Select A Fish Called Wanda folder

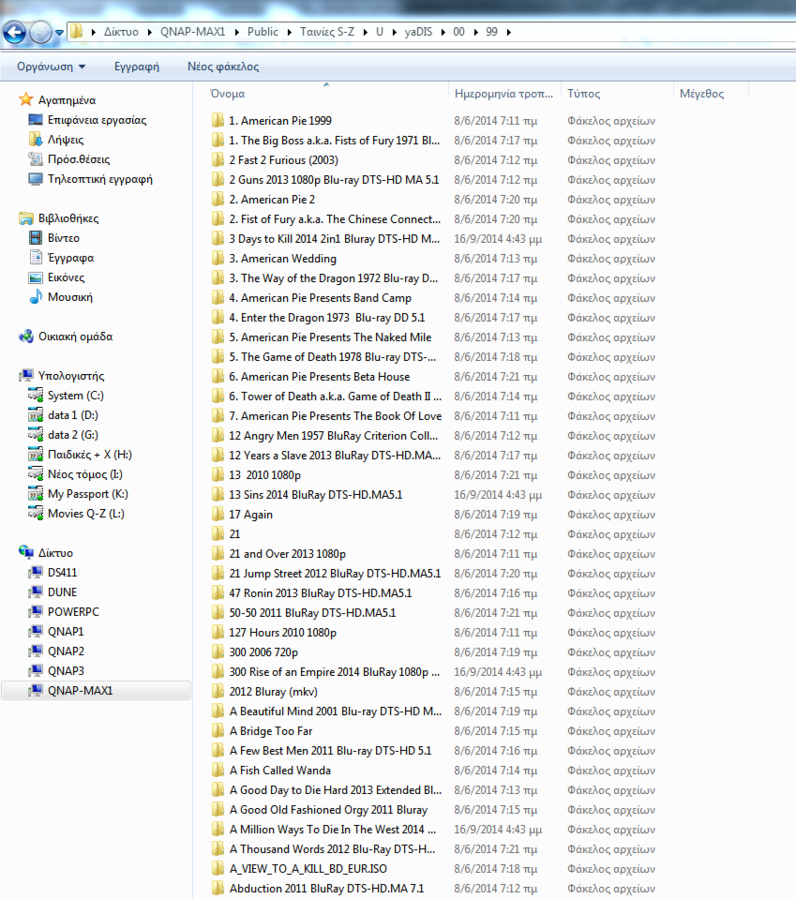coord(280,770)
